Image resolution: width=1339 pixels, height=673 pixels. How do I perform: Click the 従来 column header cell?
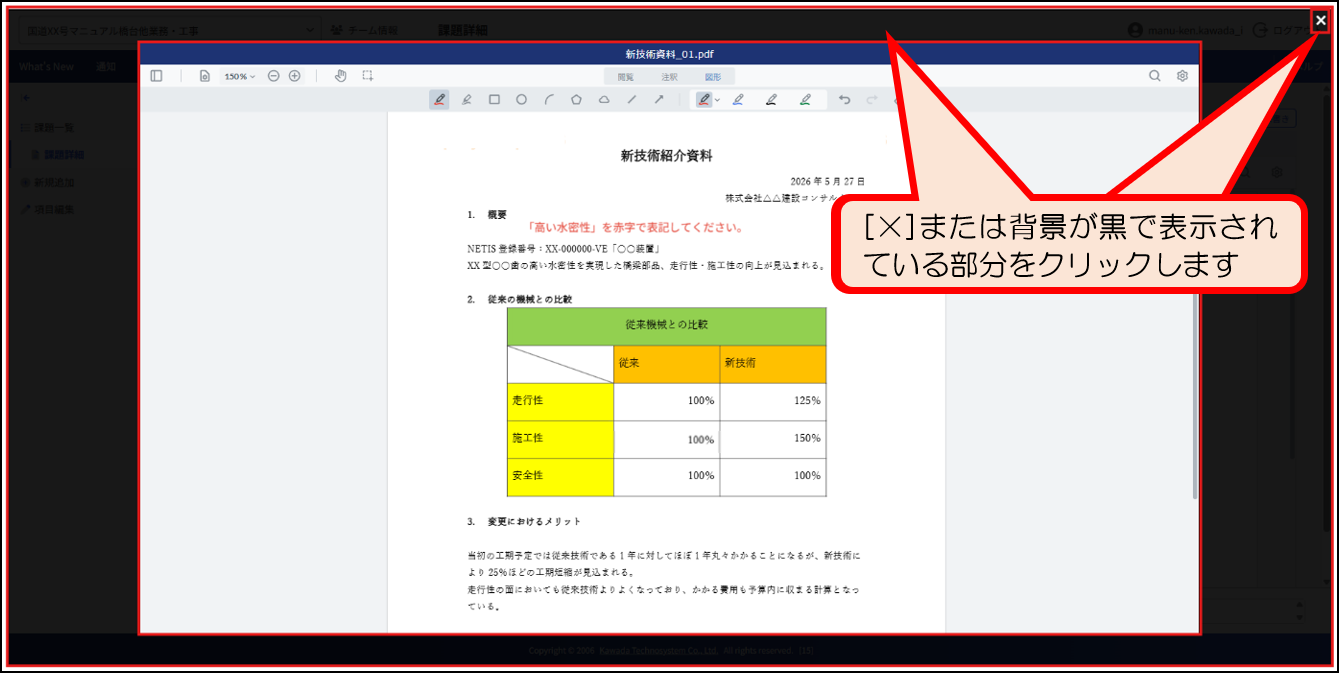[666, 364]
